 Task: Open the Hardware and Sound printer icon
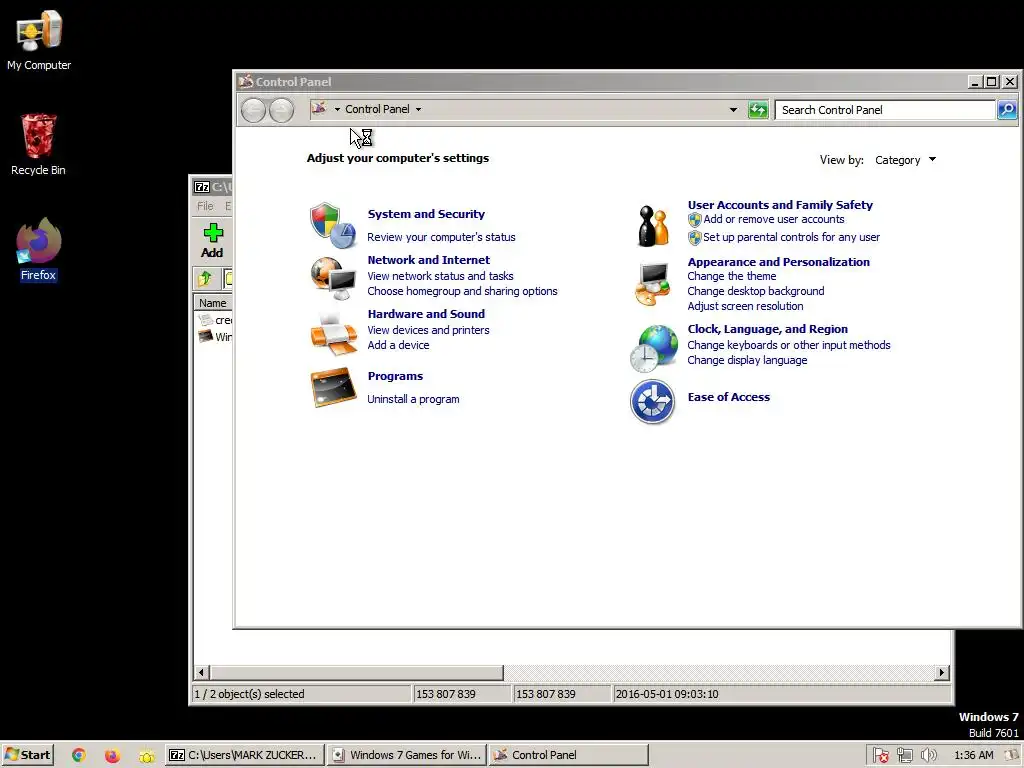pyautogui.click(x=333, y=333)
